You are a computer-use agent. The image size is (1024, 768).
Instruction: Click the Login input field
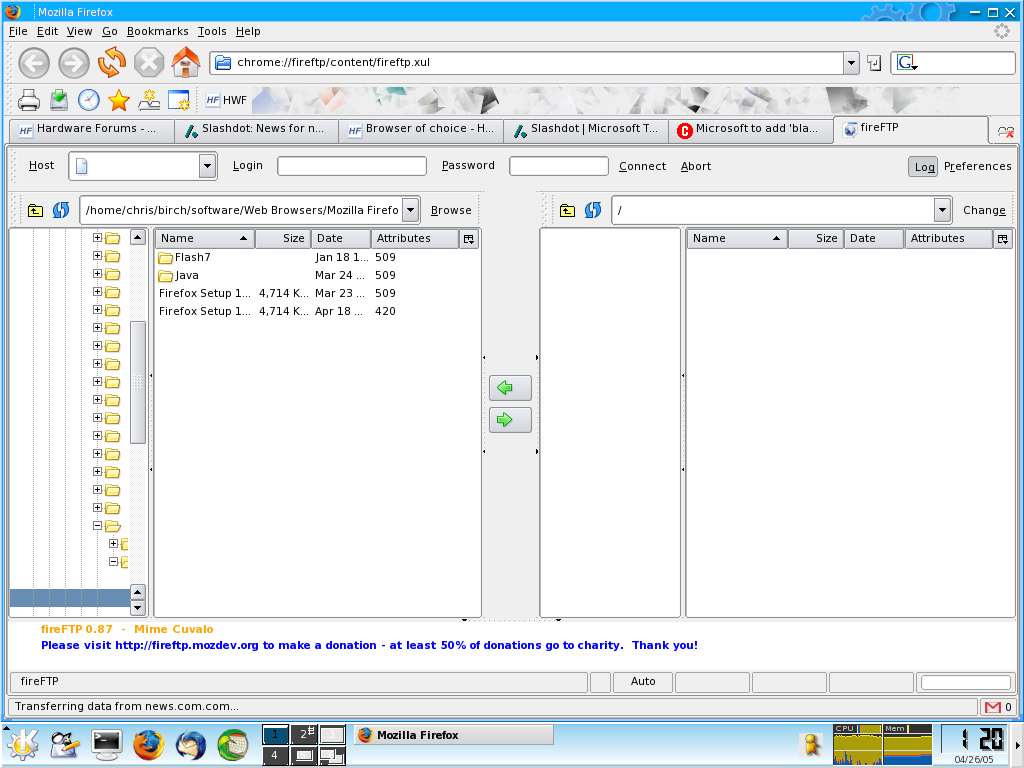click(352, 166)
